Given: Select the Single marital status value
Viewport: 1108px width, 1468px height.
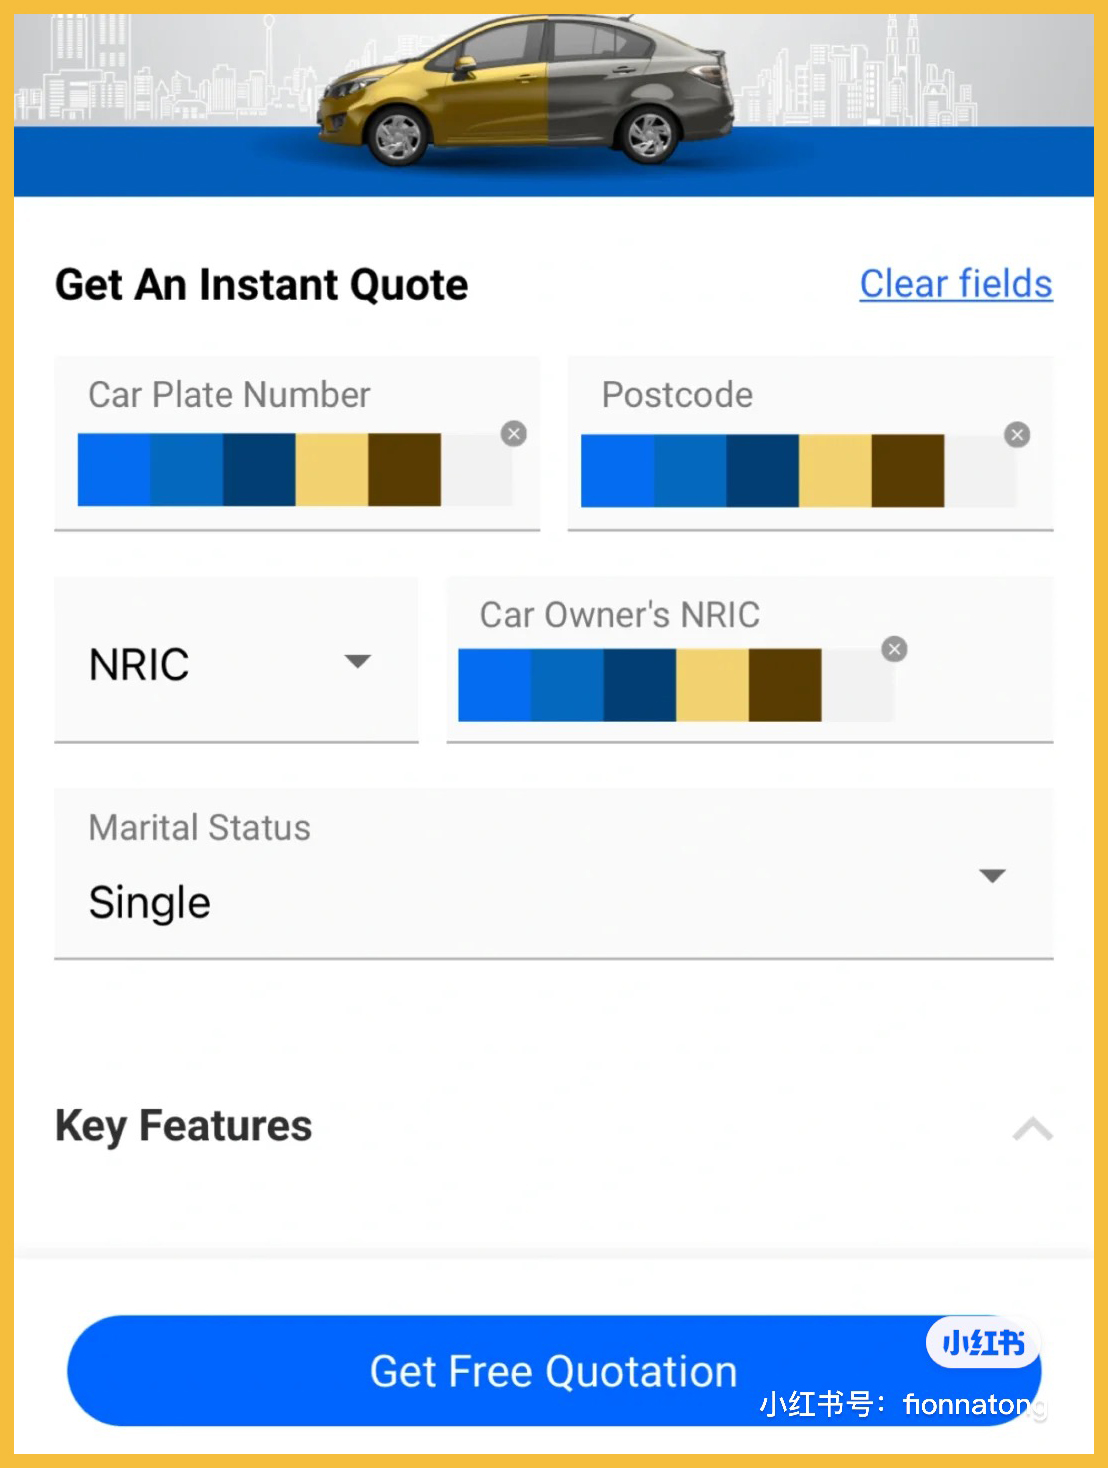Looking at the screenshot, I should (x=150, y=903).
